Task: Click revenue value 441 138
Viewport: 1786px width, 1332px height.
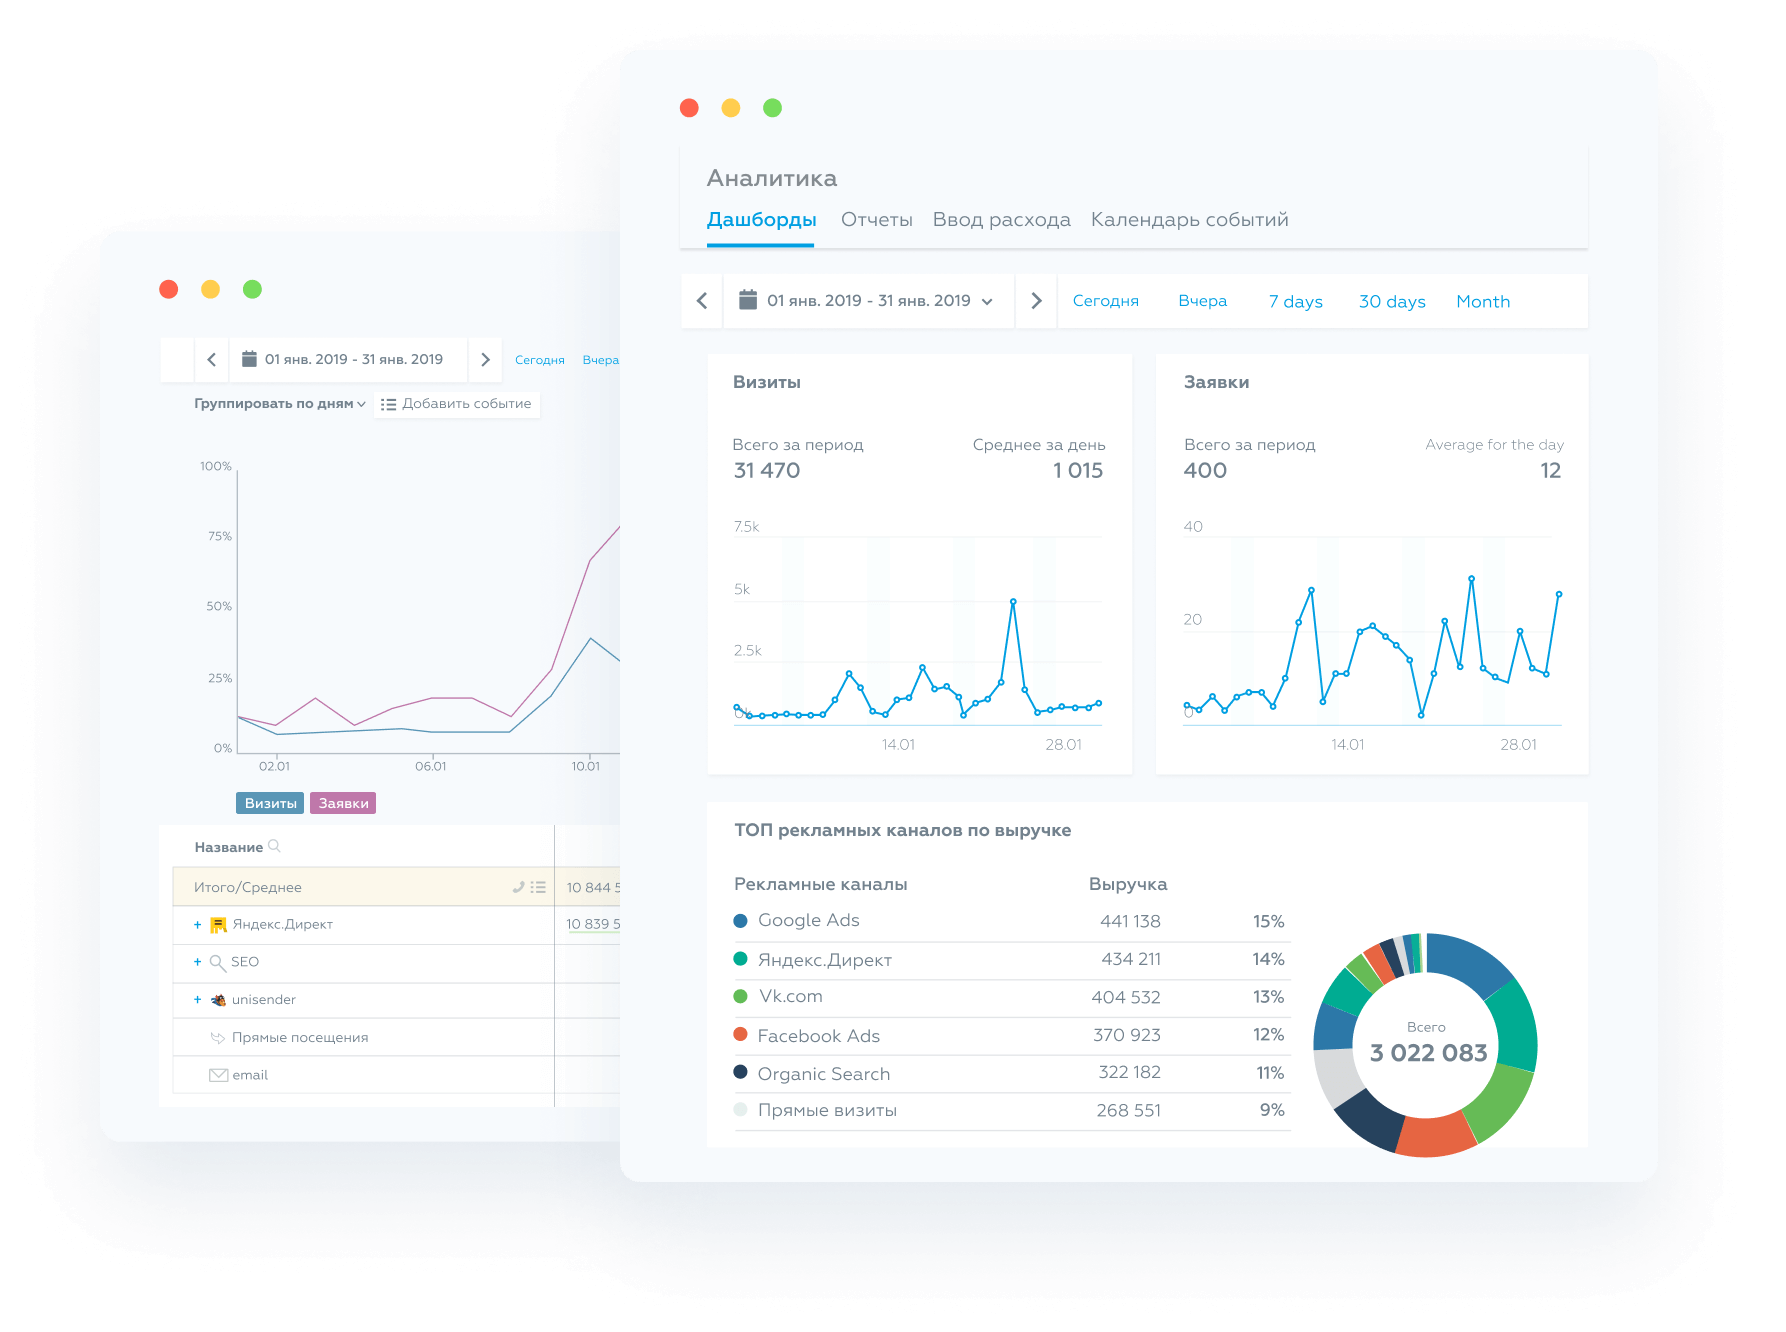Action: tap(1130, 921)
